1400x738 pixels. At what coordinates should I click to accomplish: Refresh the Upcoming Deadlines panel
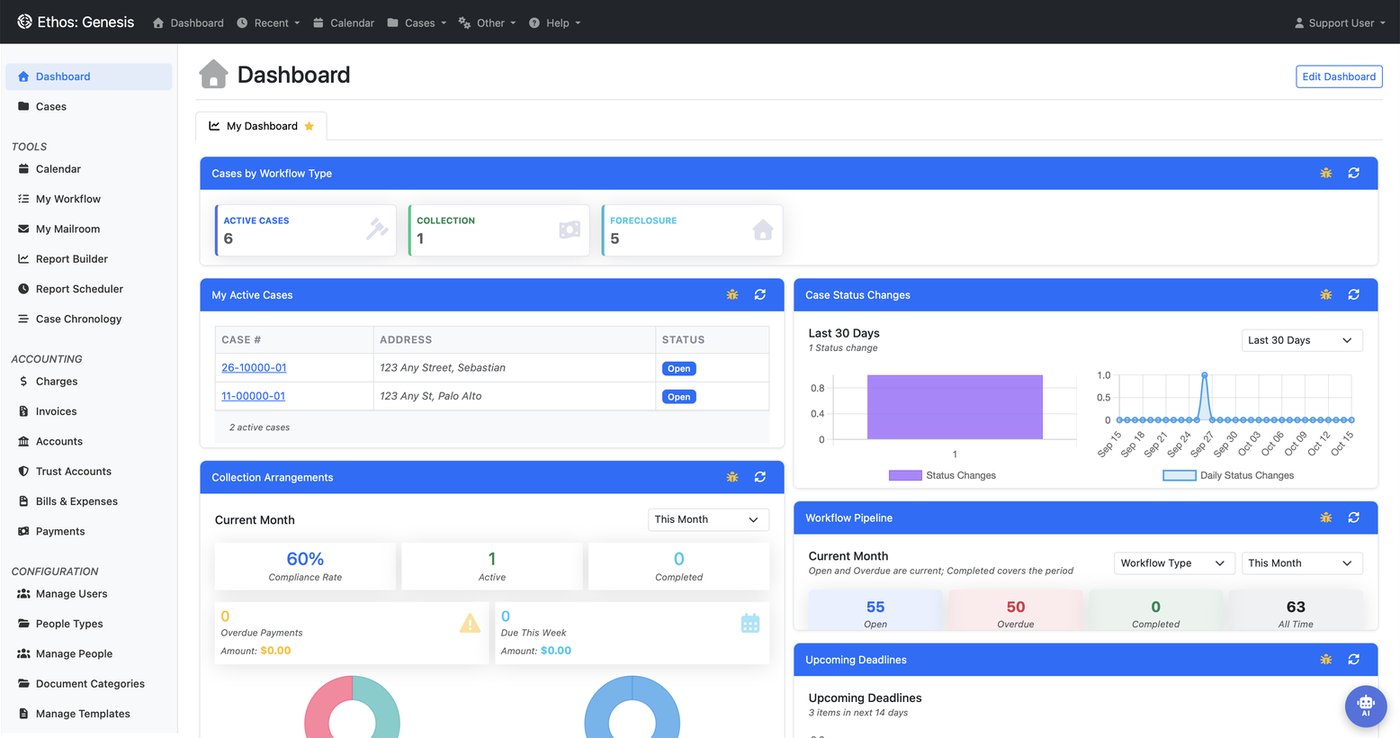pyautogui.click(x=1354, y=660)
